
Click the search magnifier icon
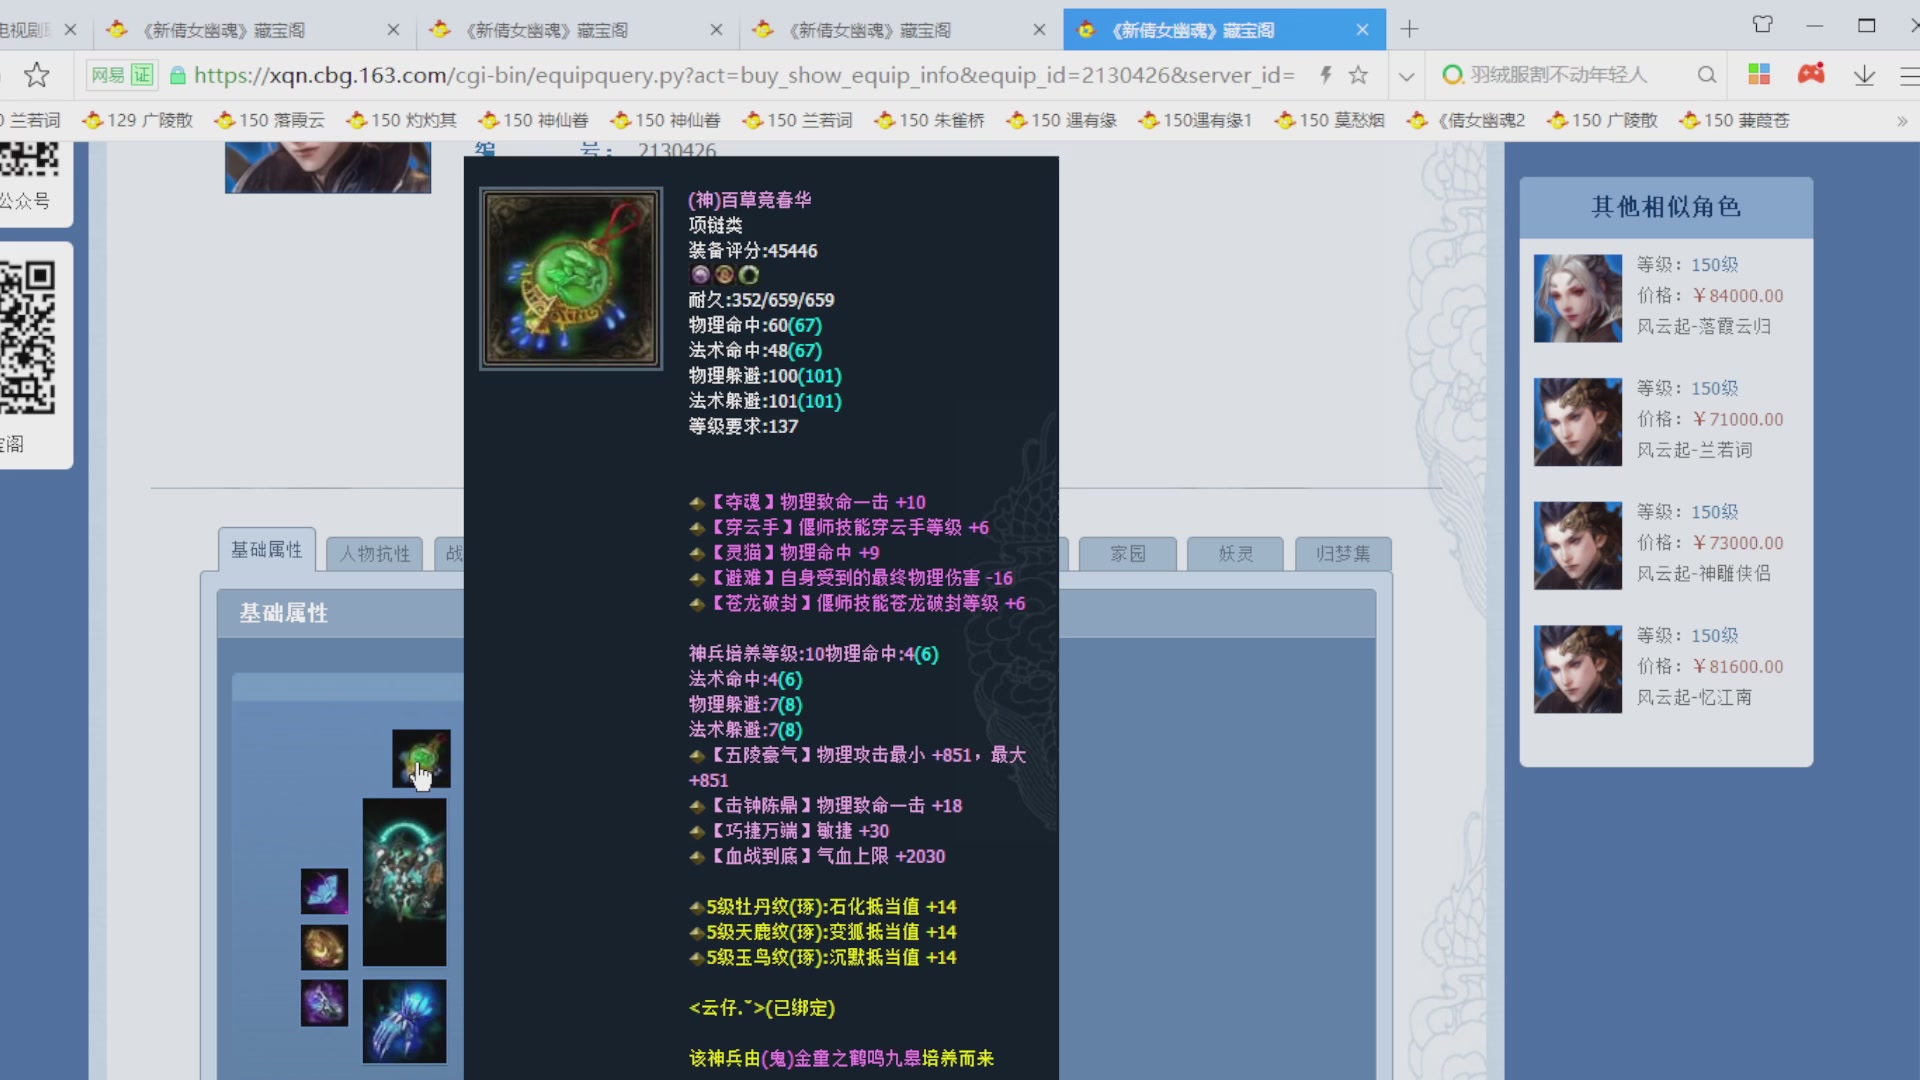pos(1707,75)
